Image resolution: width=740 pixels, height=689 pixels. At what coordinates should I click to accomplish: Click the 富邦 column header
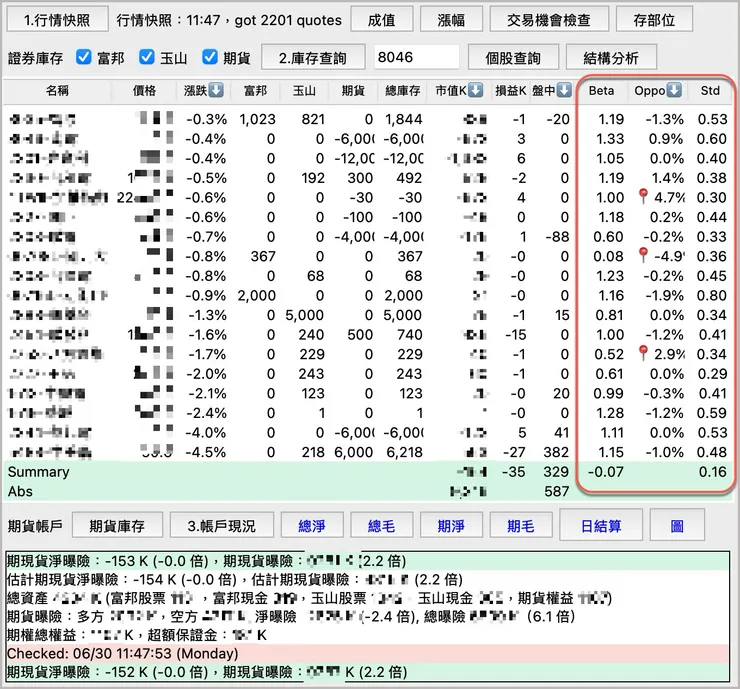pos(256,90)
